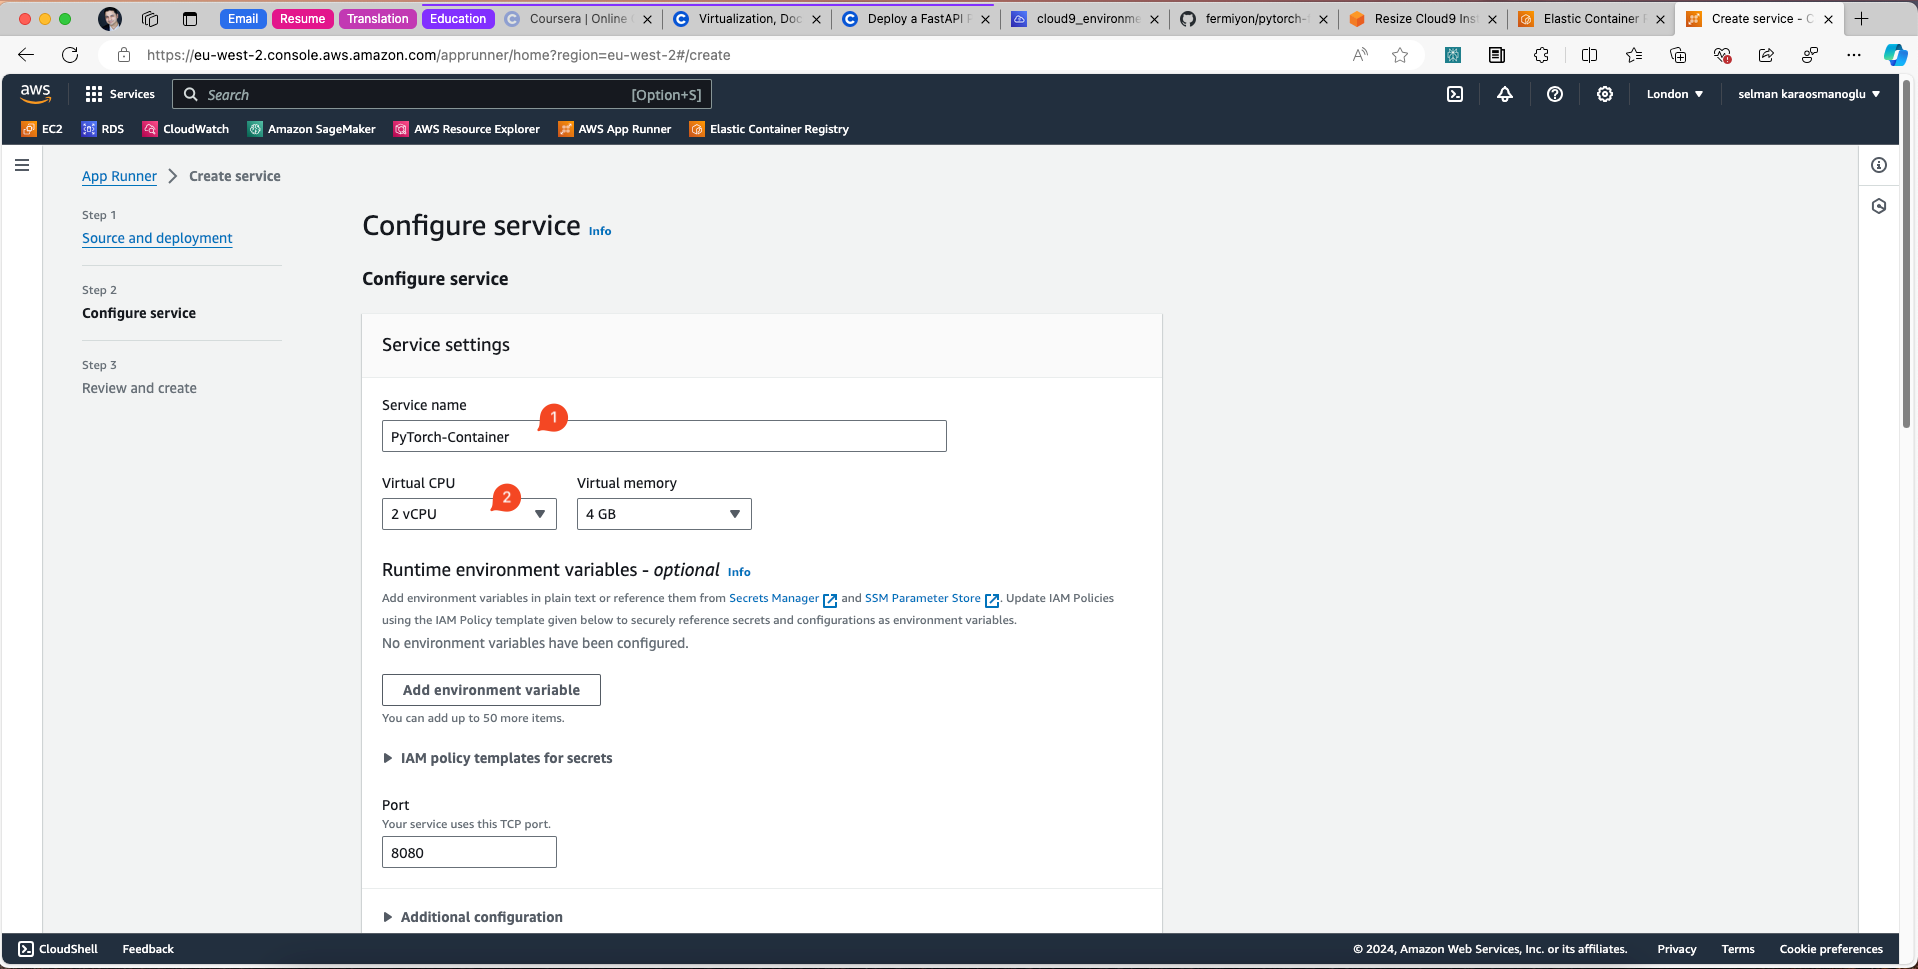1918x969 pixels.
Task: Open the Resume tab group
Action: (302, 19)
